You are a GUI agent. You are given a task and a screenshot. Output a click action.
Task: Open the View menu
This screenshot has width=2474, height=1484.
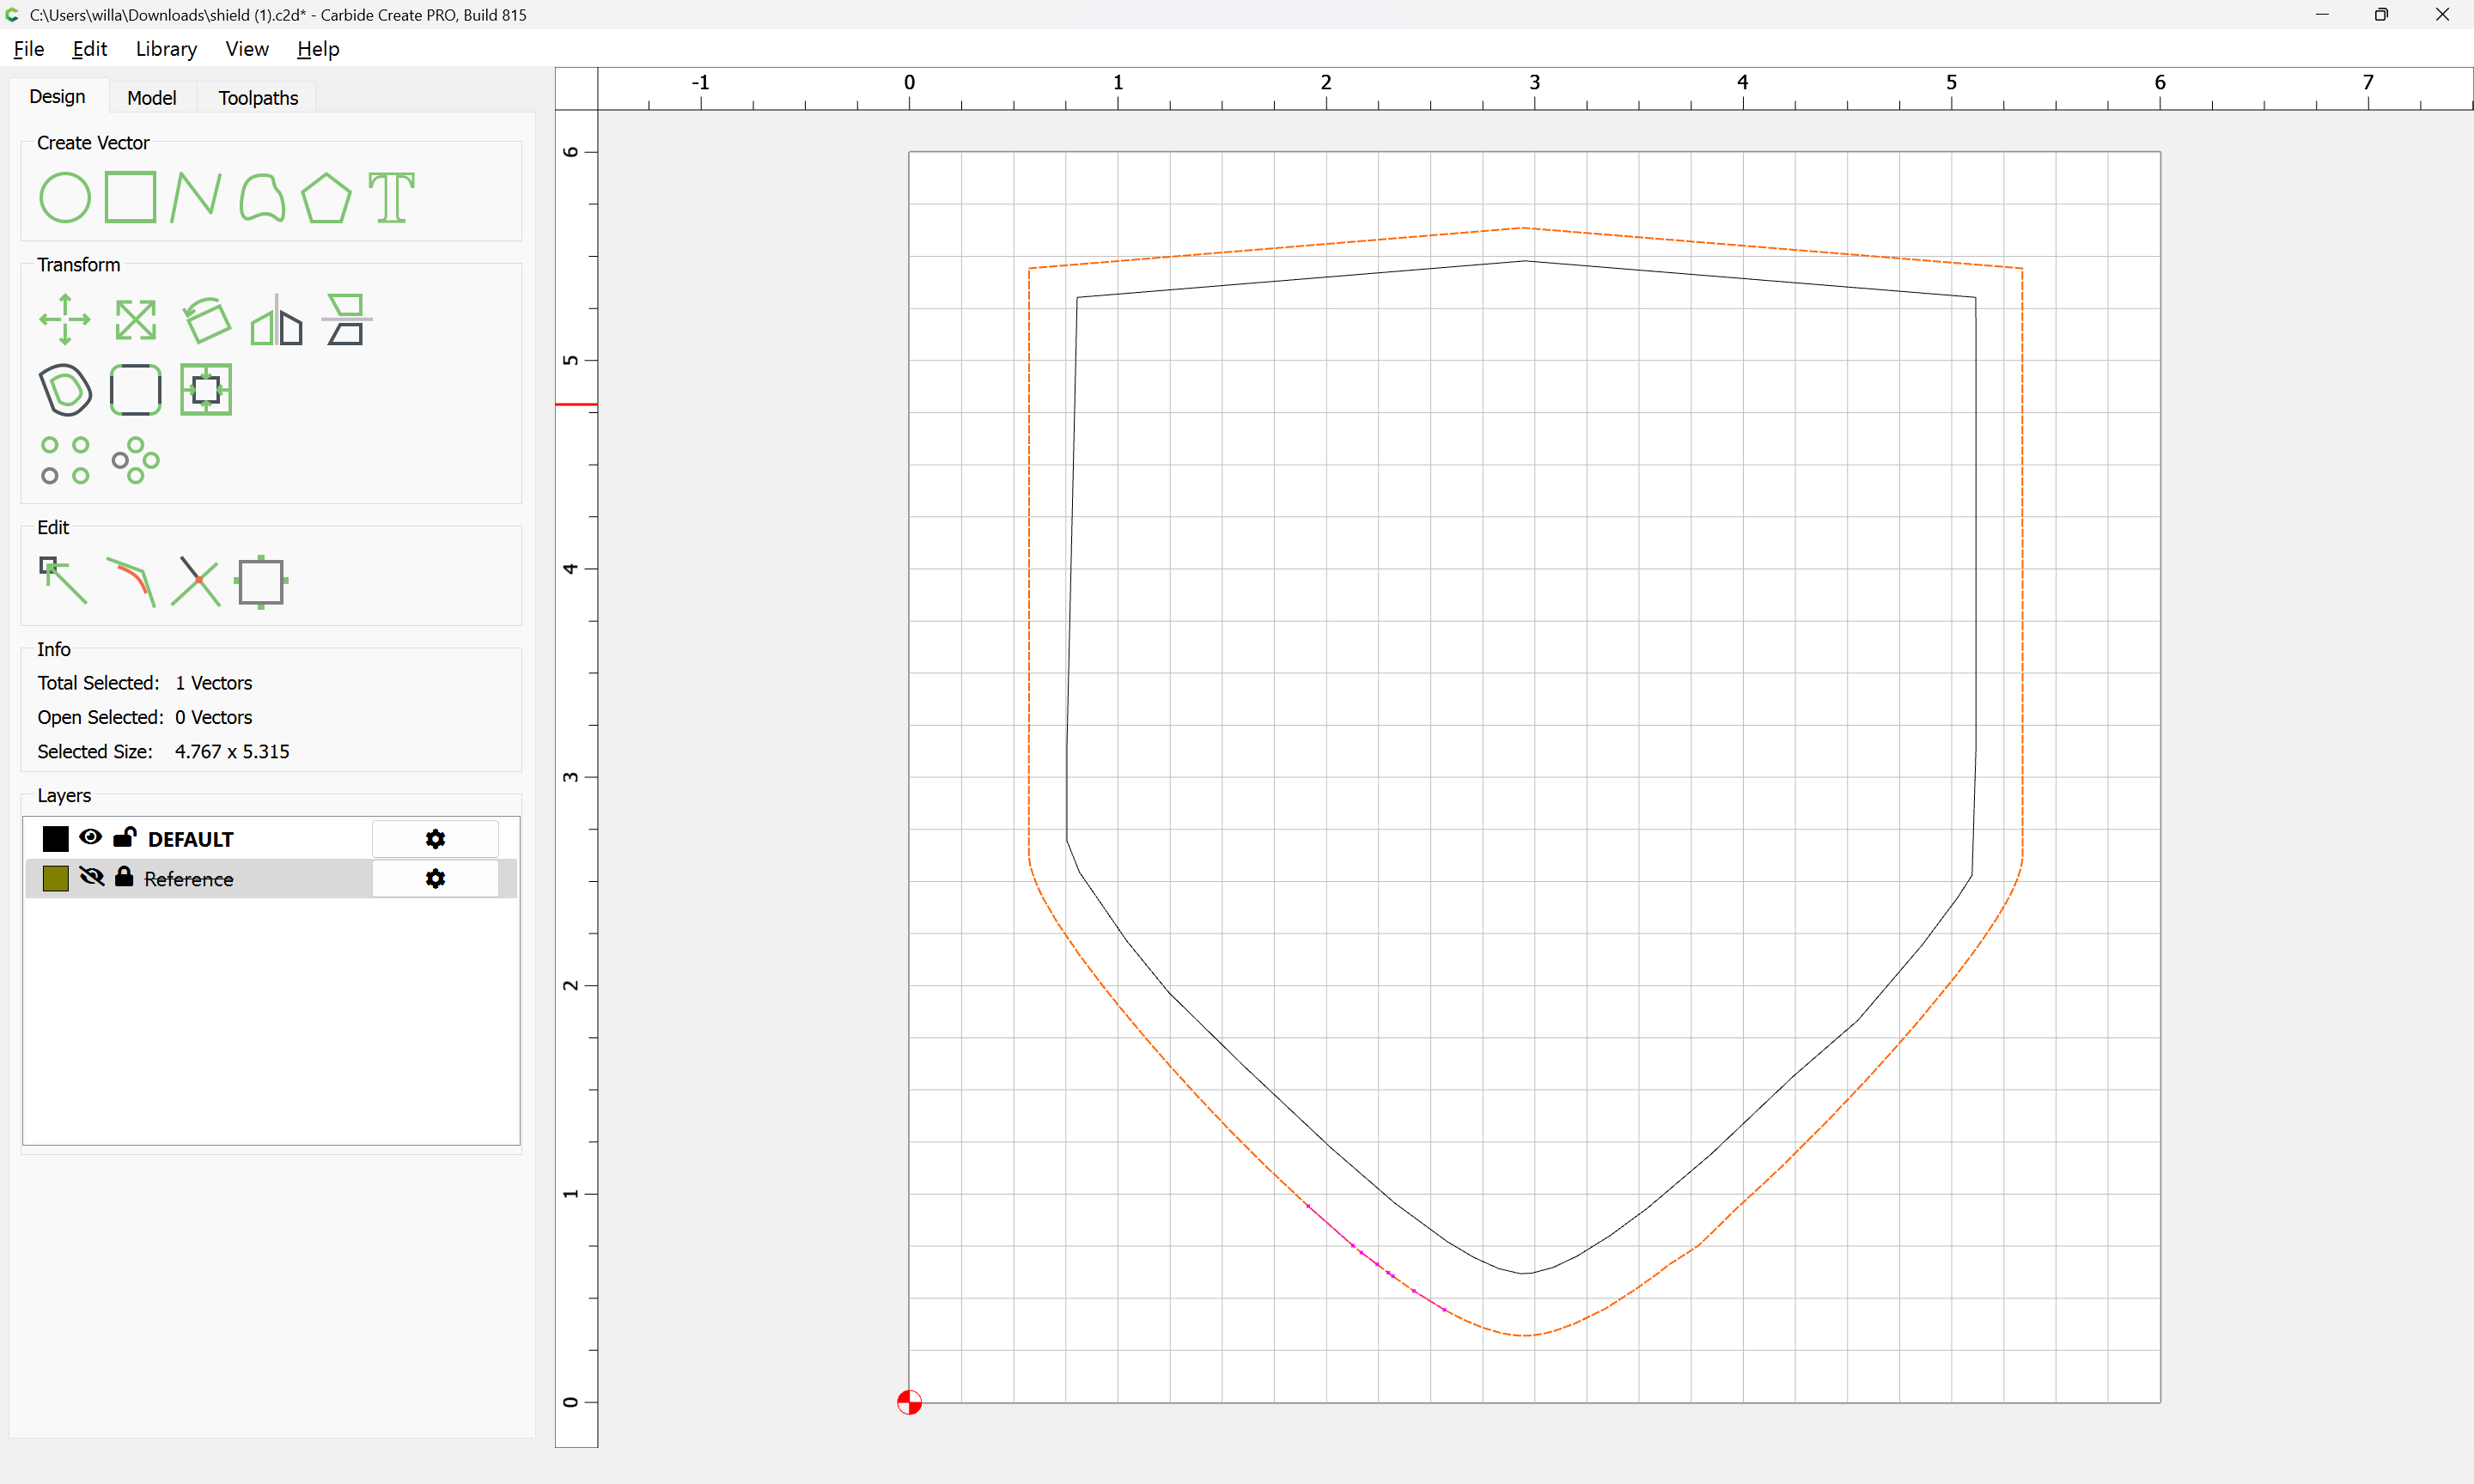point(247,49)
